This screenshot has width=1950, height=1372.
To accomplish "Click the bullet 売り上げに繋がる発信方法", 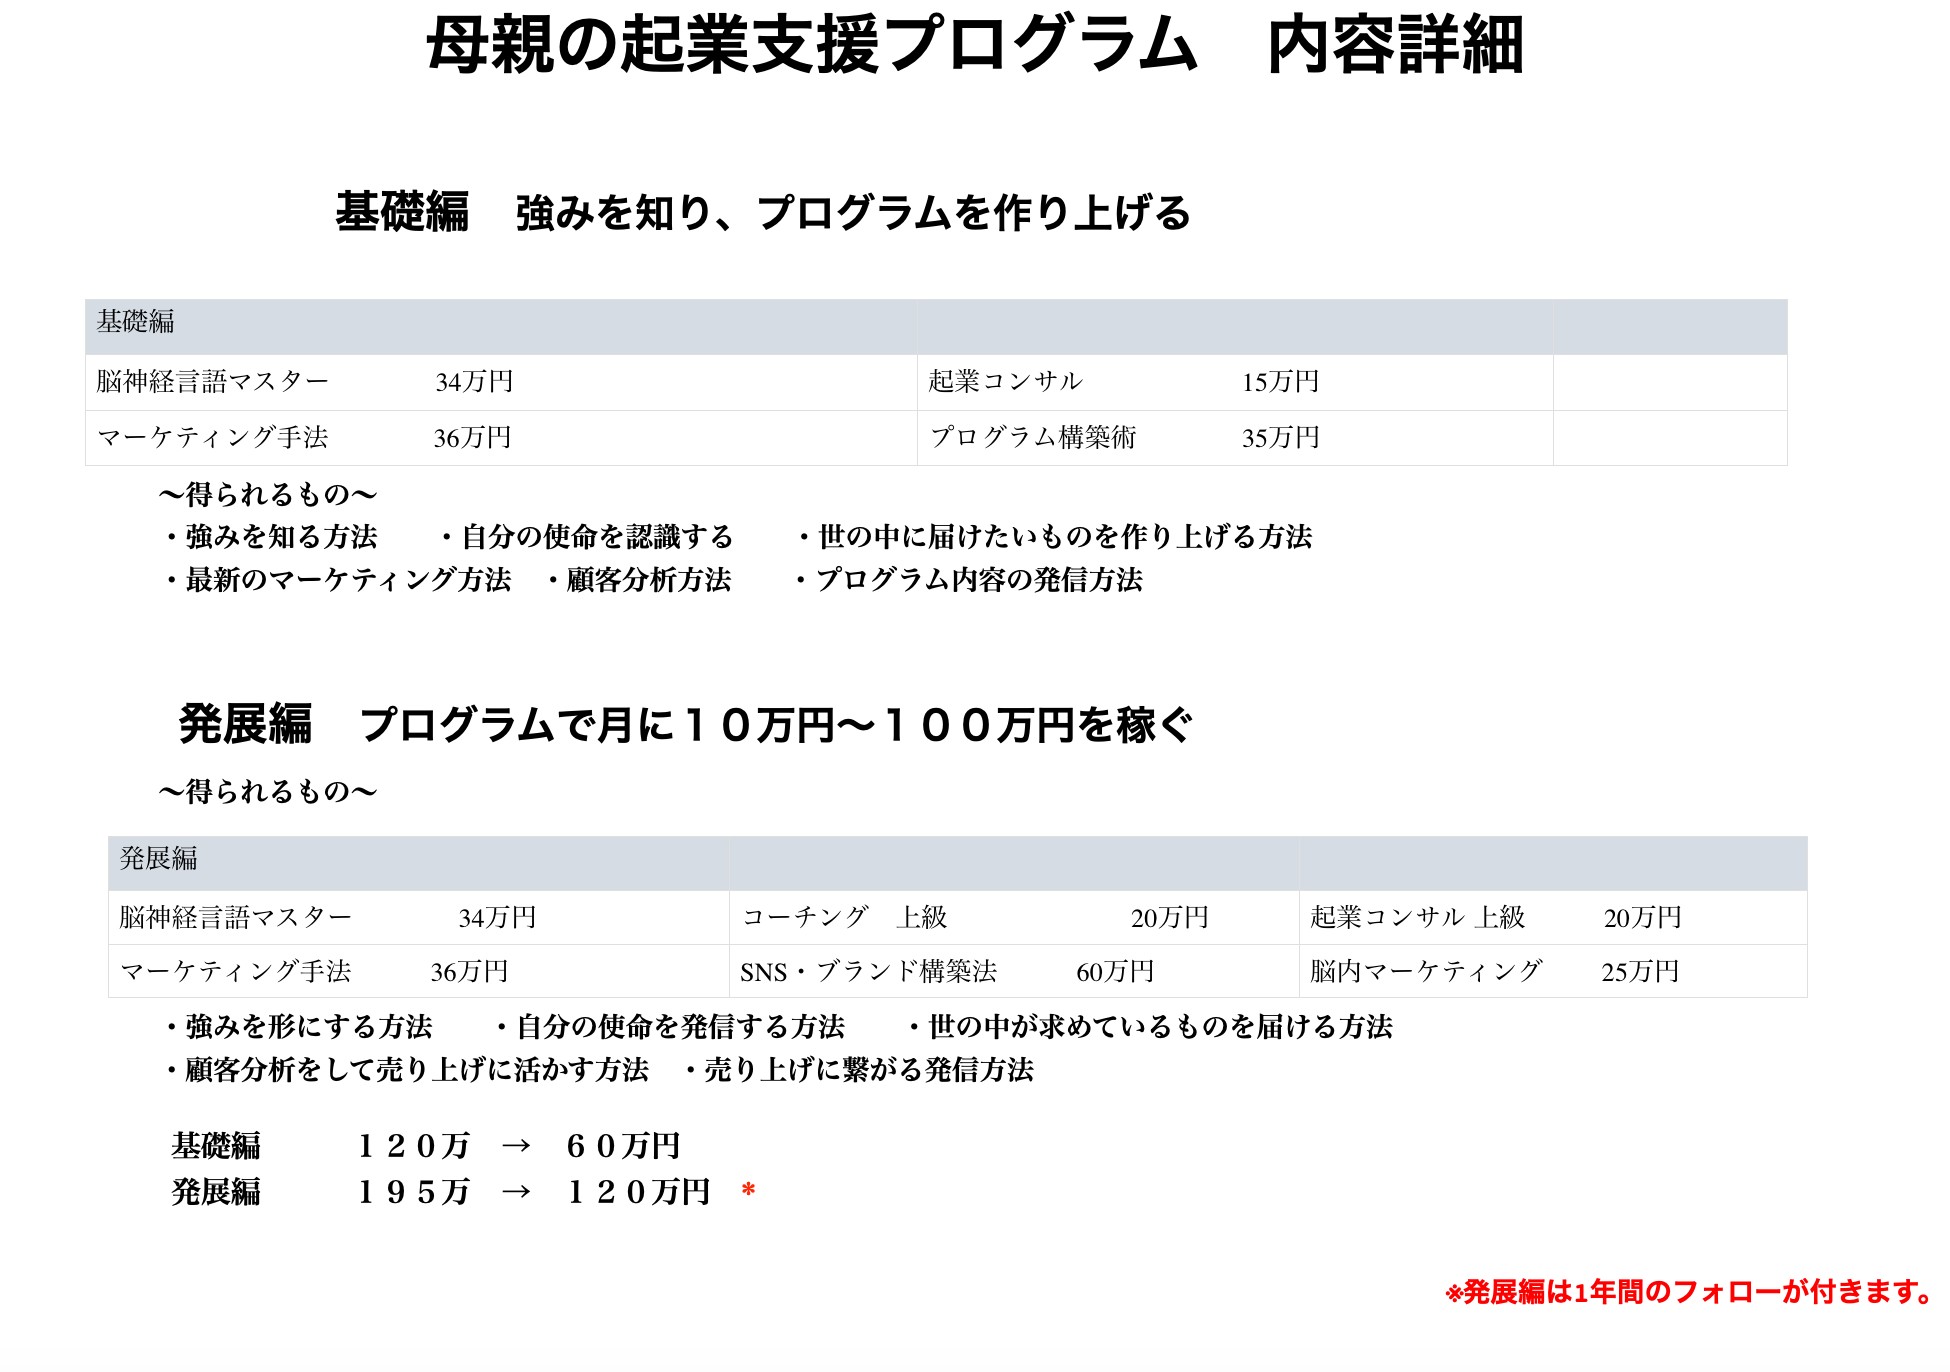I will 857,1070.
